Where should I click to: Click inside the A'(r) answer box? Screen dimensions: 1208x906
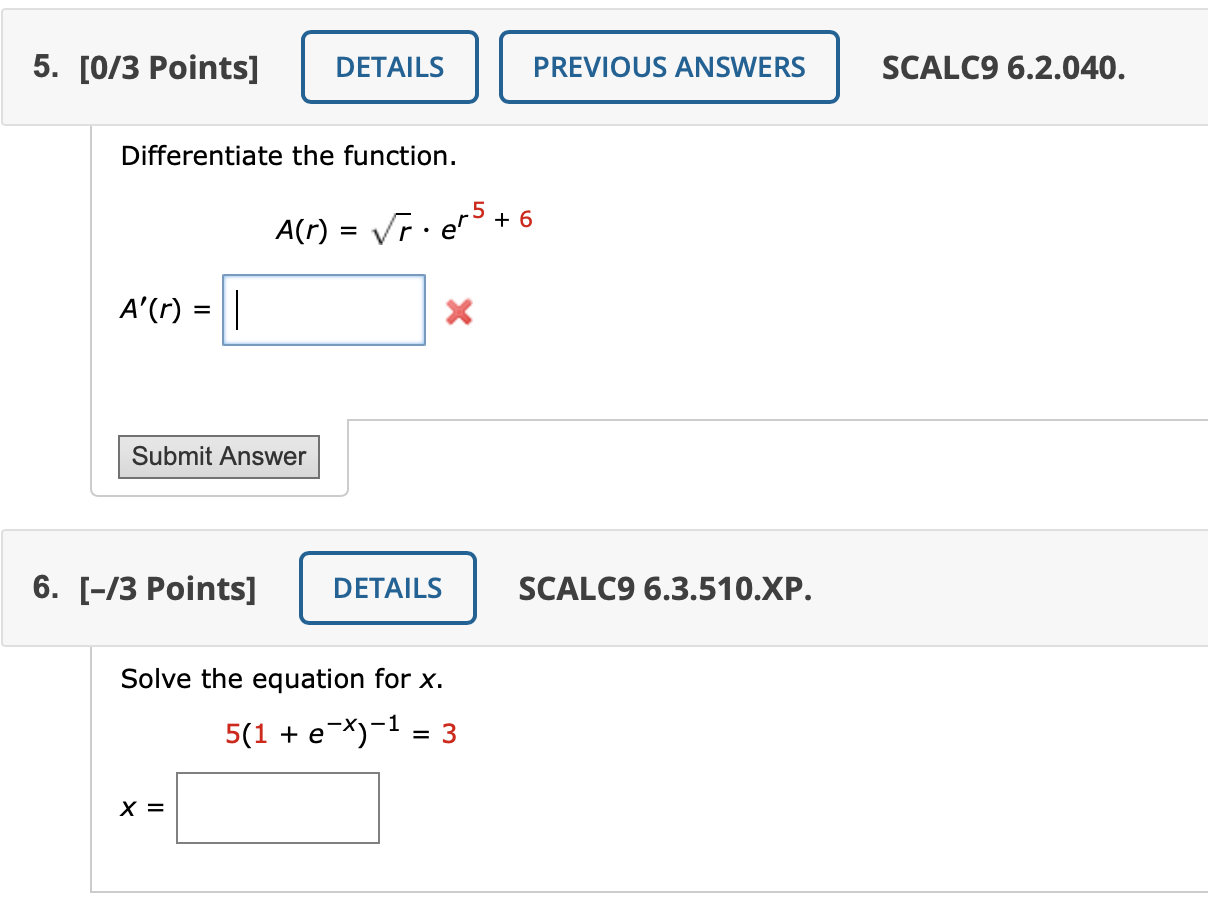click(322, 309)
